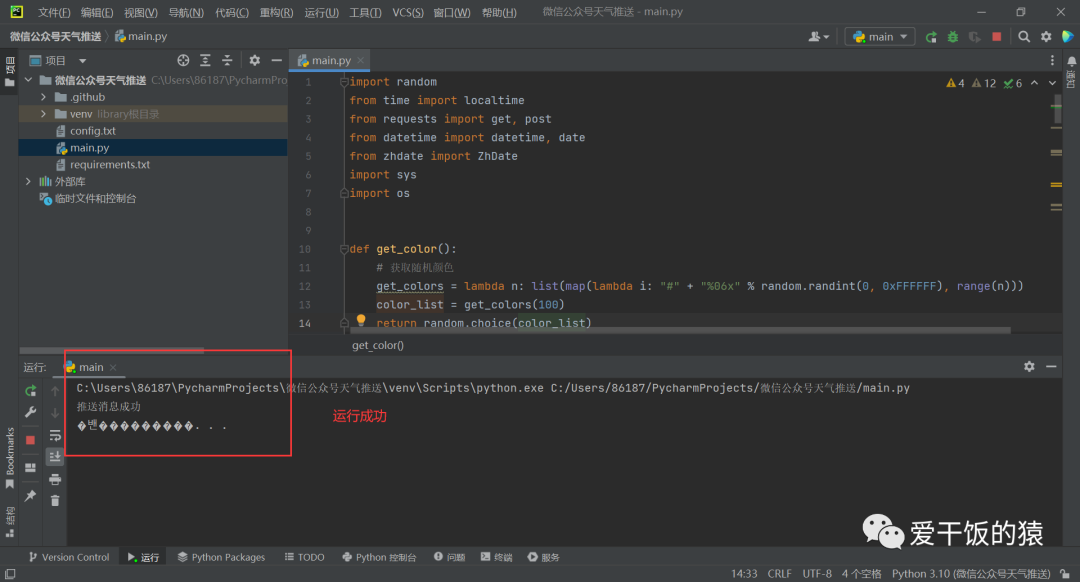Open 运行(U) menu
The image size is (1080, 582).
[x=322, y=12]
